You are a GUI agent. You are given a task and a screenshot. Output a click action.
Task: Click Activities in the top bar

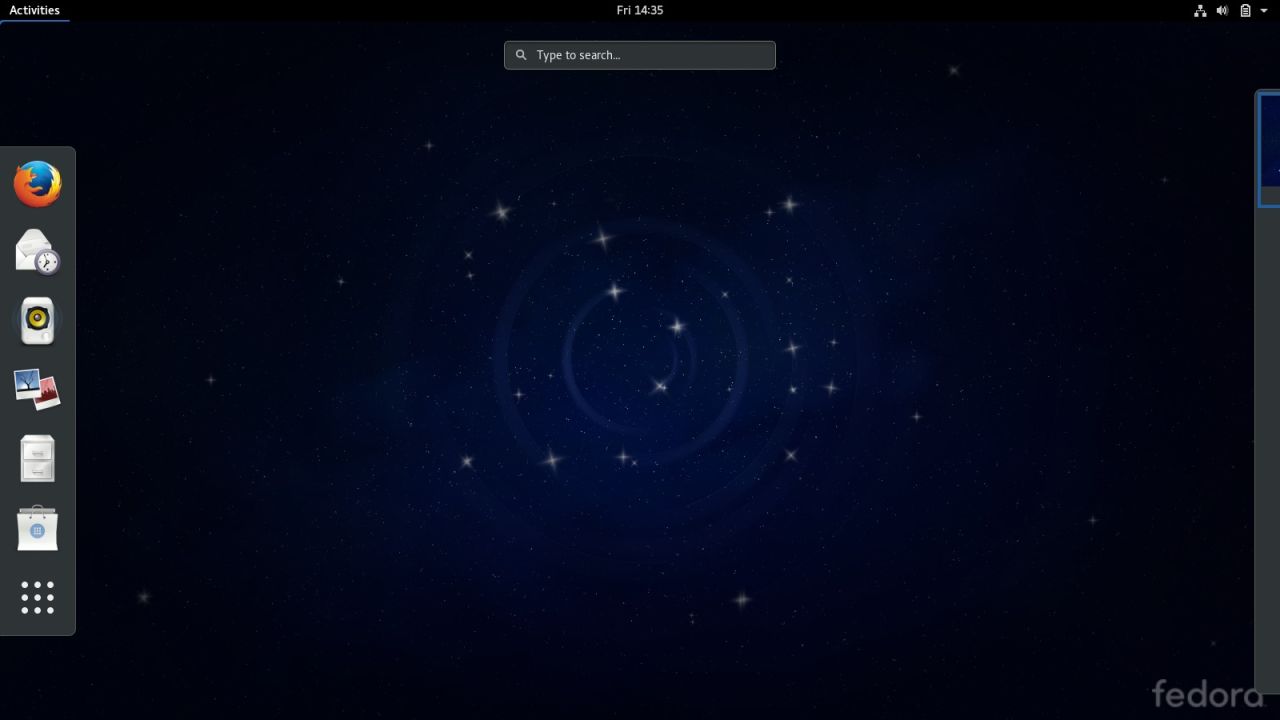[x=33, y=10]
